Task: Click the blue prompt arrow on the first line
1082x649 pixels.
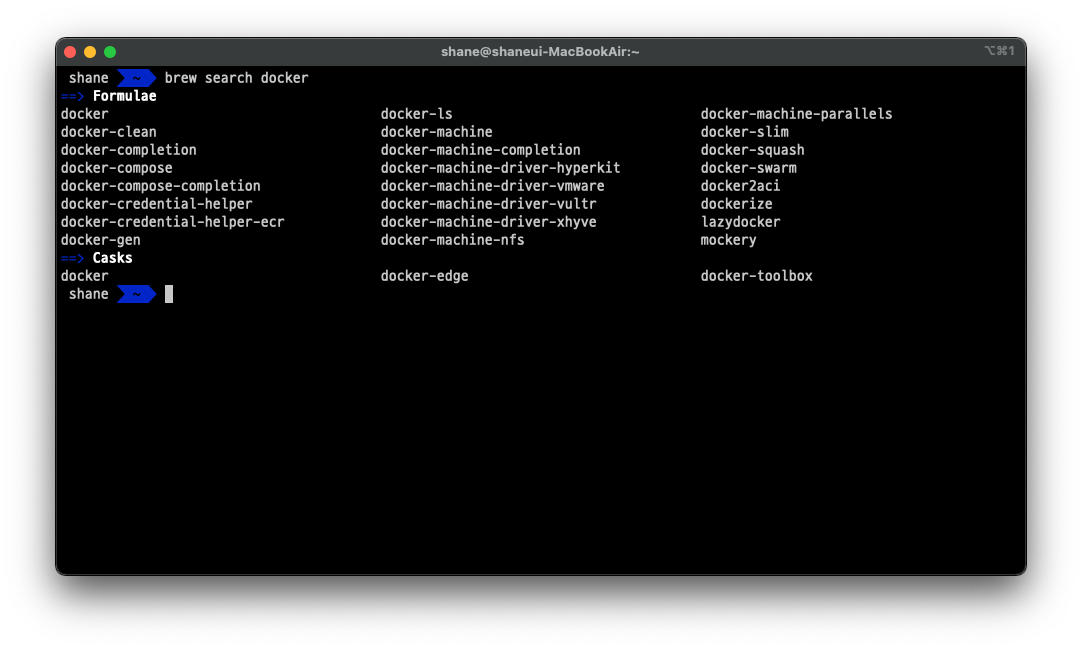Action: coord(137,78)
